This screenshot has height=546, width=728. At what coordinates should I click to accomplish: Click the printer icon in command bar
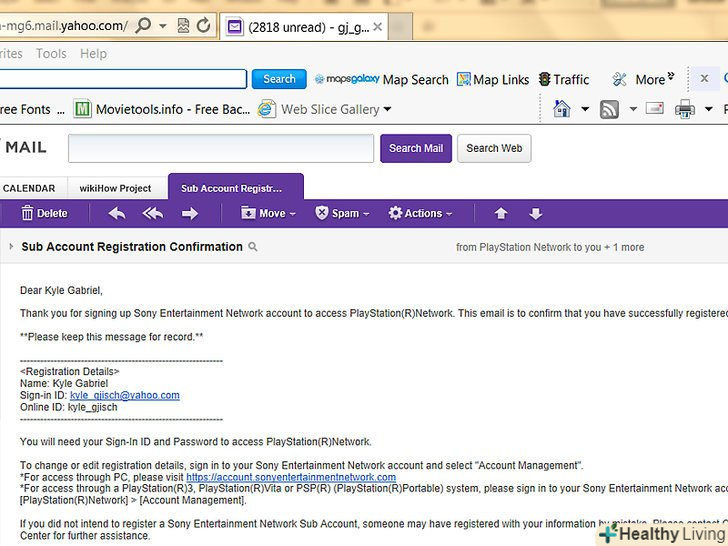click(x=685, y=109)
